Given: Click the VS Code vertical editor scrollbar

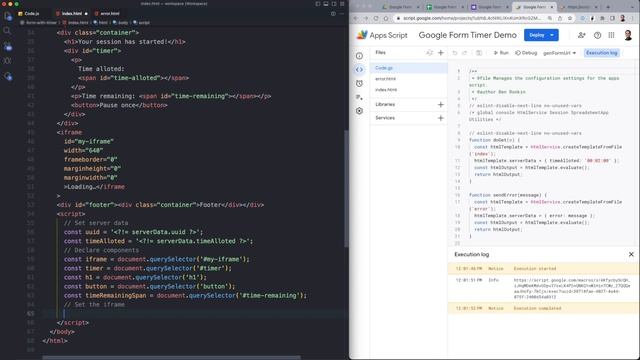Looking at the screenshot, I should (347, 188).
